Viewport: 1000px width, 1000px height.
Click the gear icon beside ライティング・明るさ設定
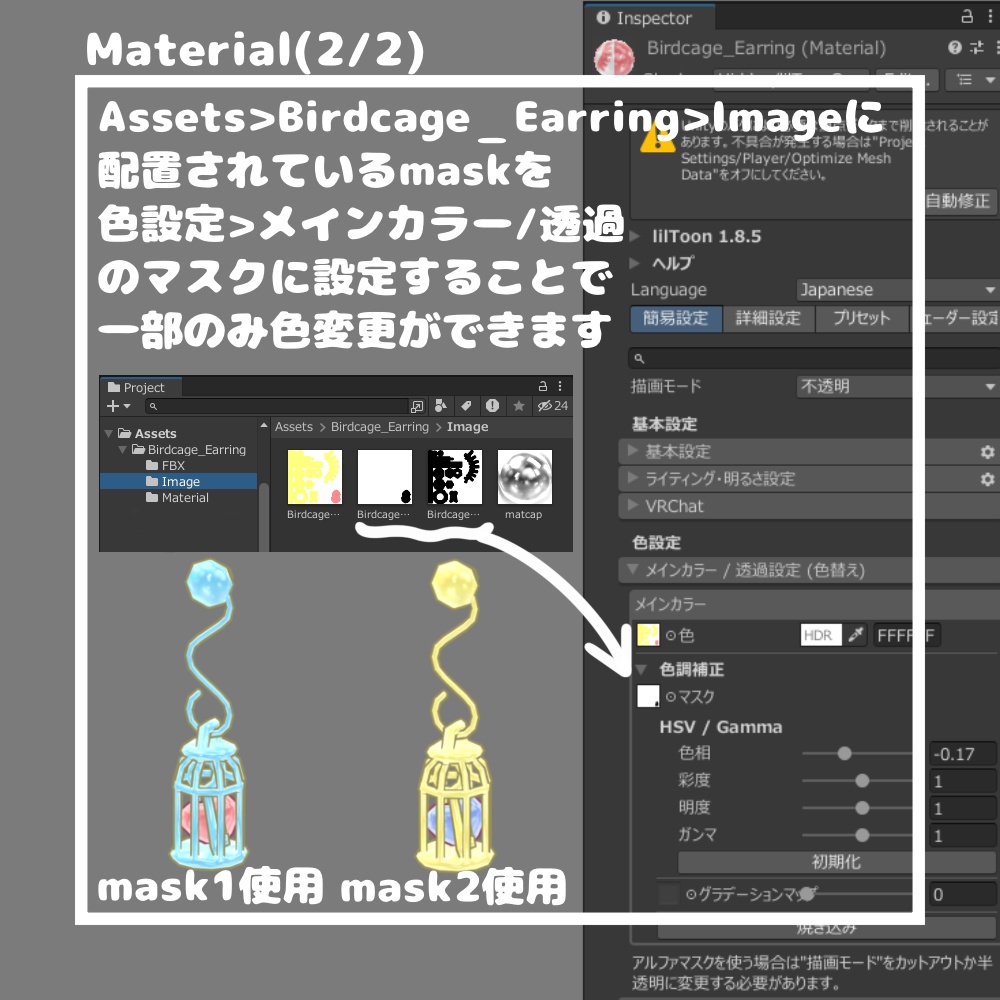click(x=988, y=479)
